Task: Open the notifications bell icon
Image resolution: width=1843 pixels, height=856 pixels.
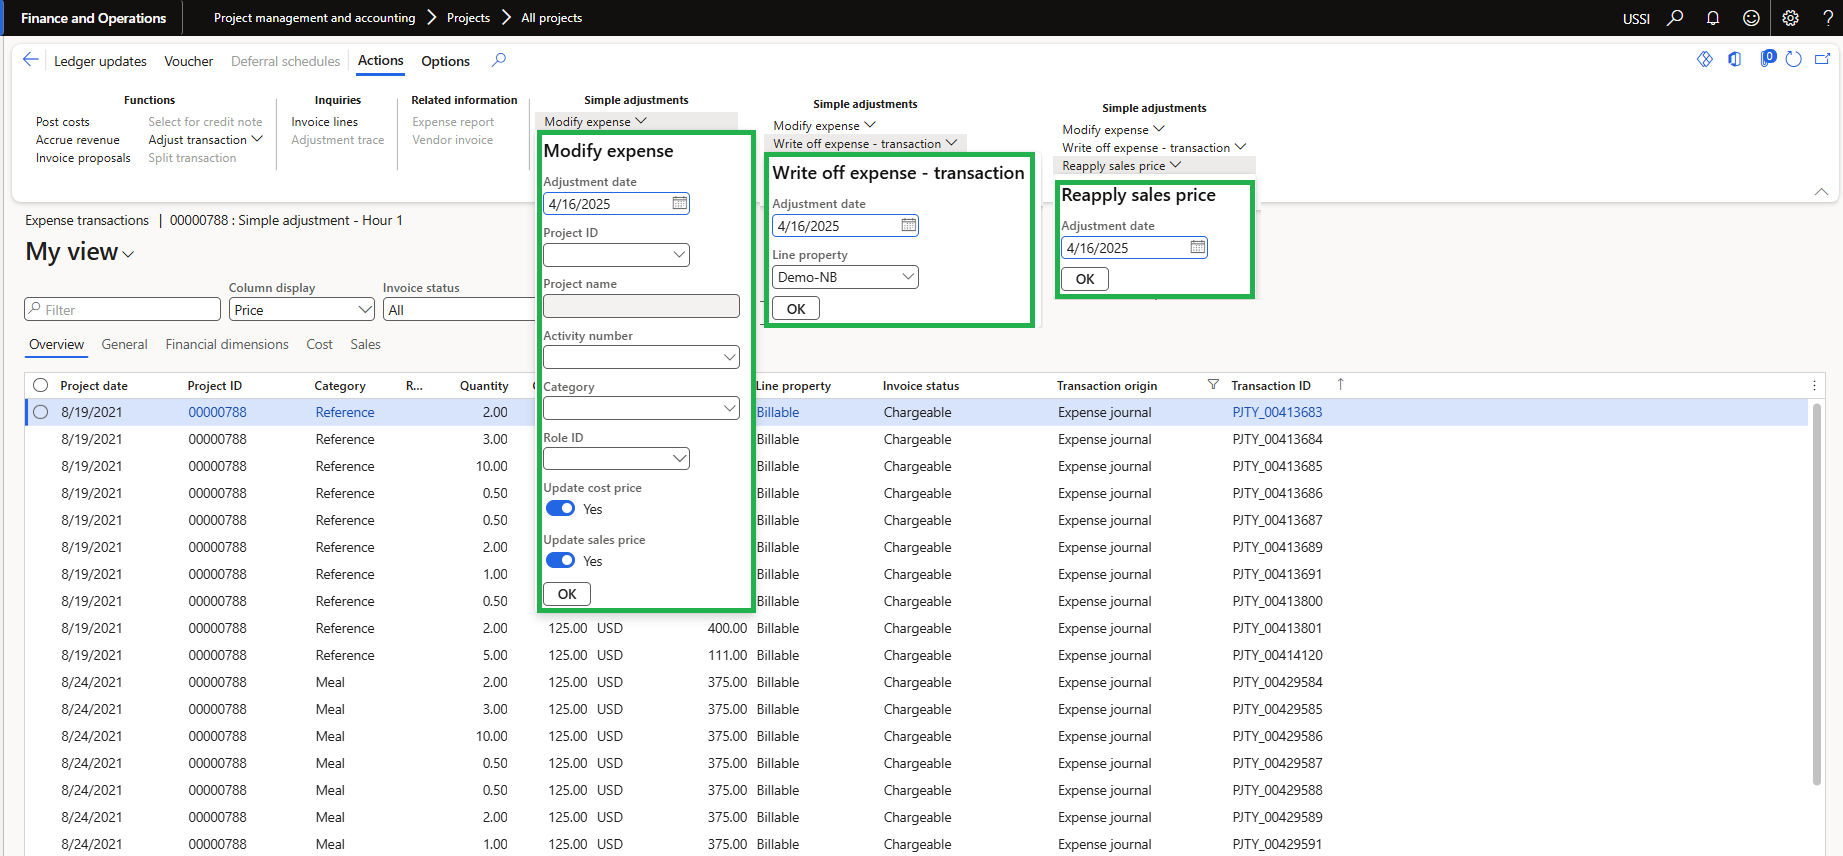Action: pyautogui.click(x=1713, y=18)
